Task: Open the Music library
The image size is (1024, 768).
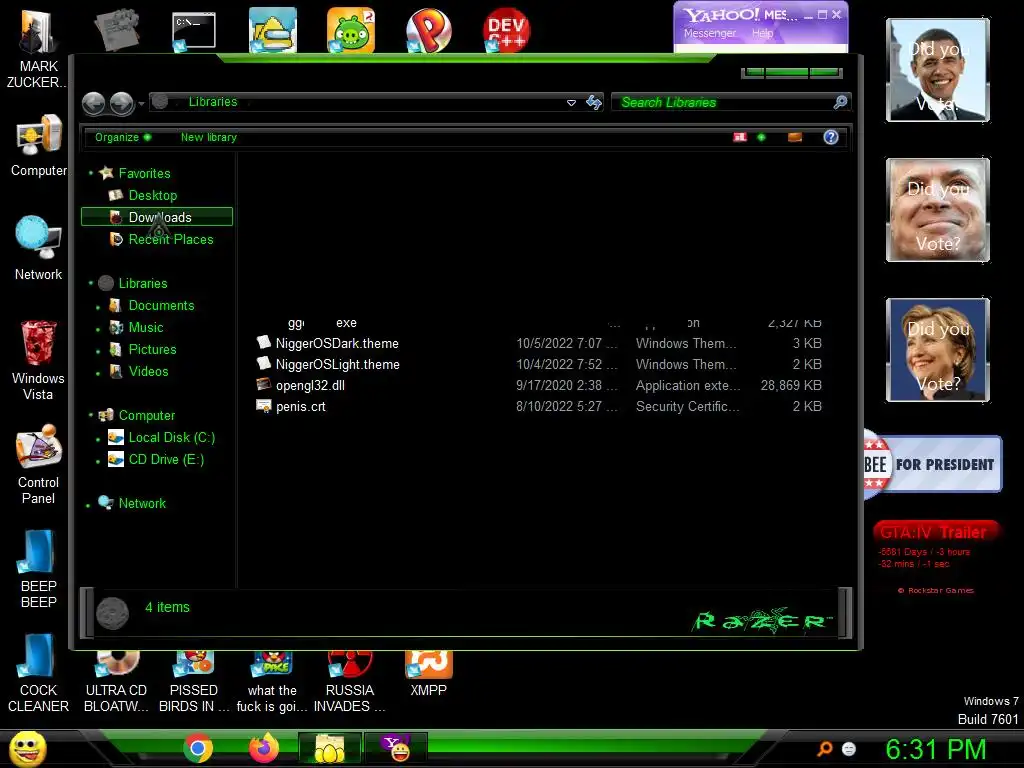Action: click(146, 327)
